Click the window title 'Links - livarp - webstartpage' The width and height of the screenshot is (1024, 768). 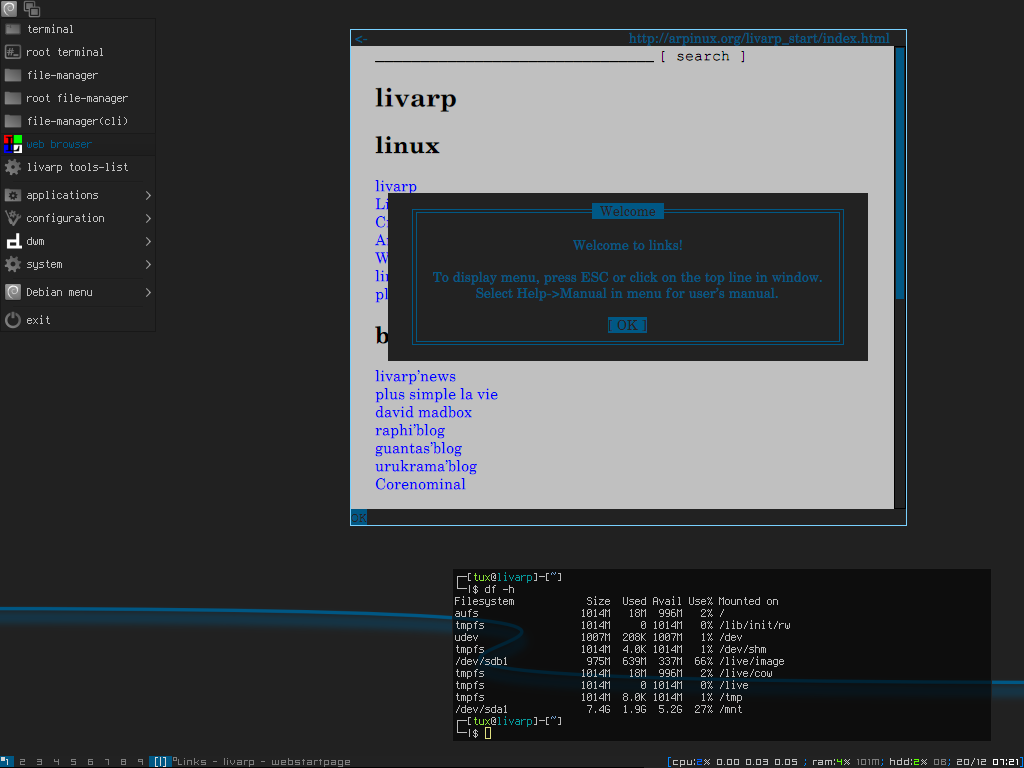click(264, 761)
